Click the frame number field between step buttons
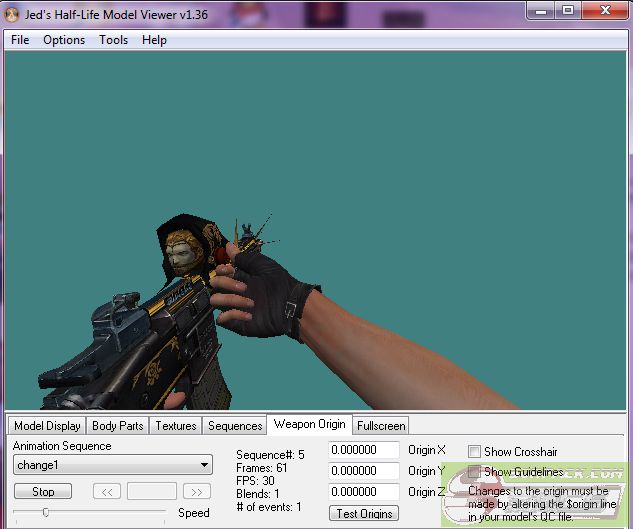Image resolution: width=633 pixels, height=529 pixels. (152, 491)
